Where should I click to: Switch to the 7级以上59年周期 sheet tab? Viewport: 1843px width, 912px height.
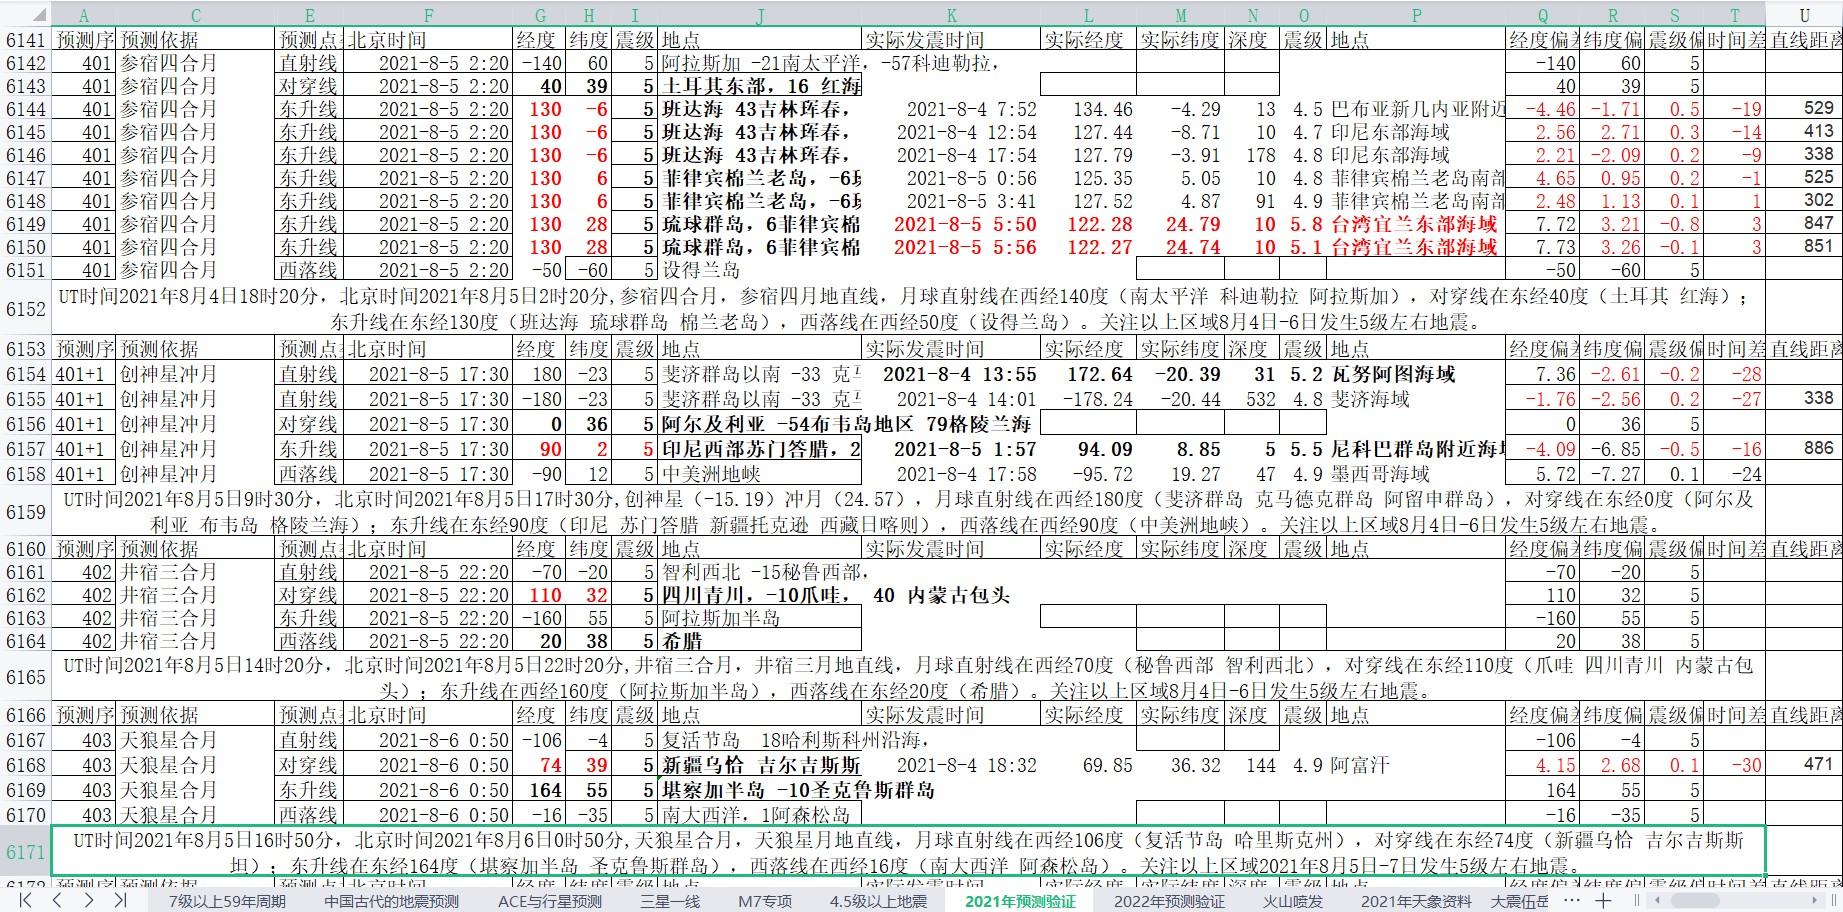[x=228, y=901]
